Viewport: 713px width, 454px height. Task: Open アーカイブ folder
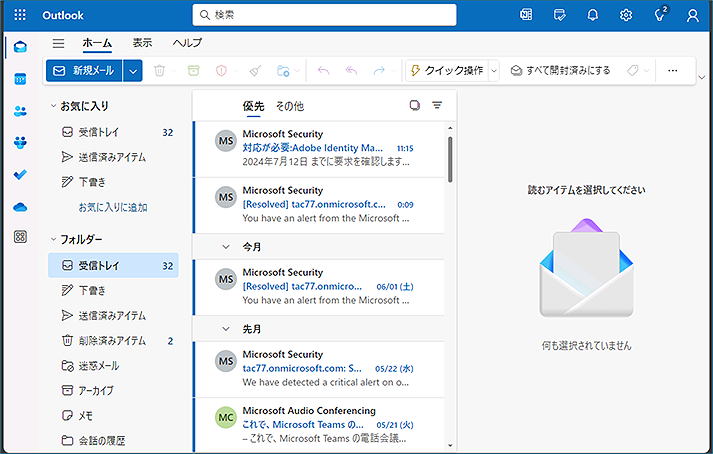113,390
